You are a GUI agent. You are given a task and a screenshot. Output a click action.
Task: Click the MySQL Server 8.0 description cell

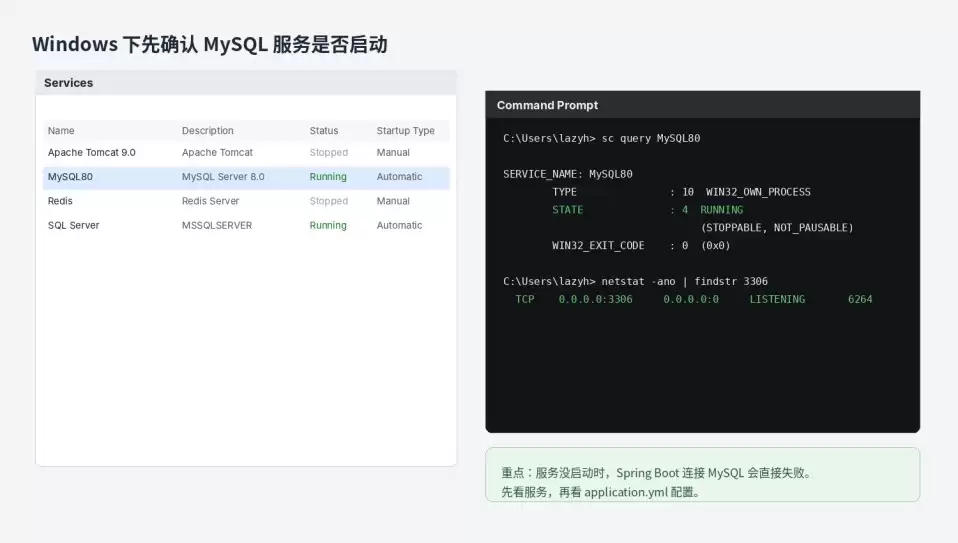coord(223,177)
